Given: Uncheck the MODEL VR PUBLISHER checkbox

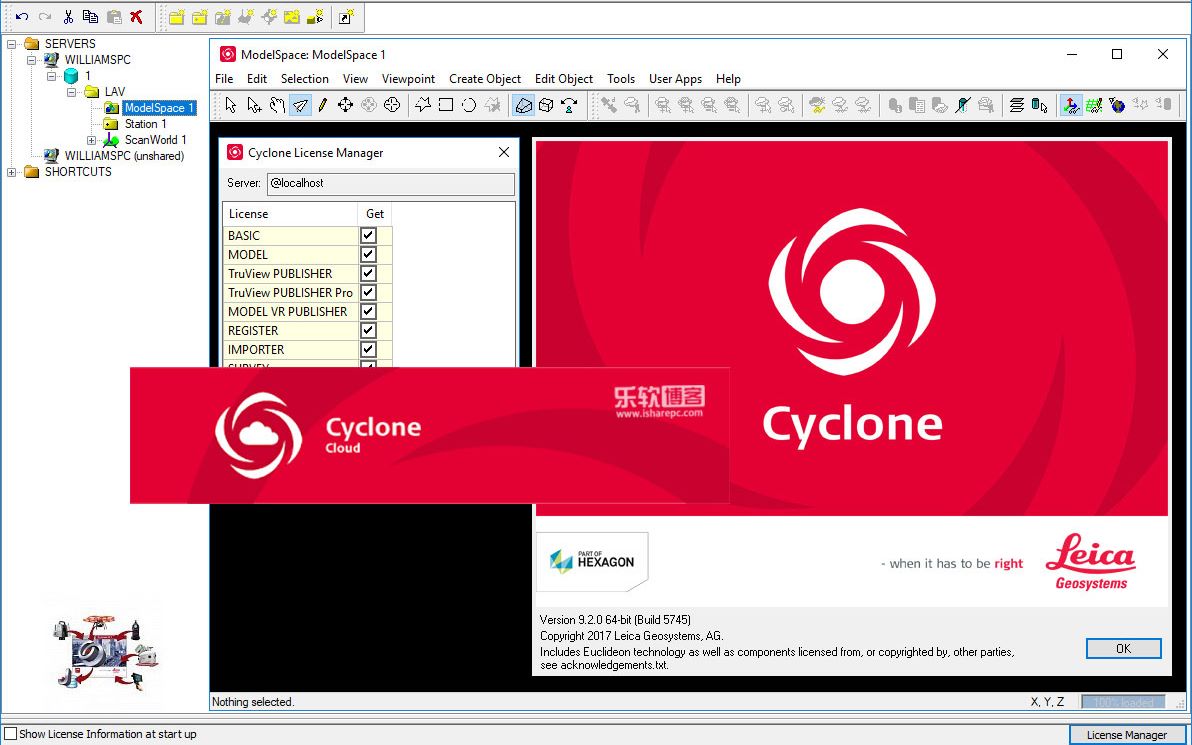Looking at the screenshot, I should pyautogui.click(x=368, y=312).
